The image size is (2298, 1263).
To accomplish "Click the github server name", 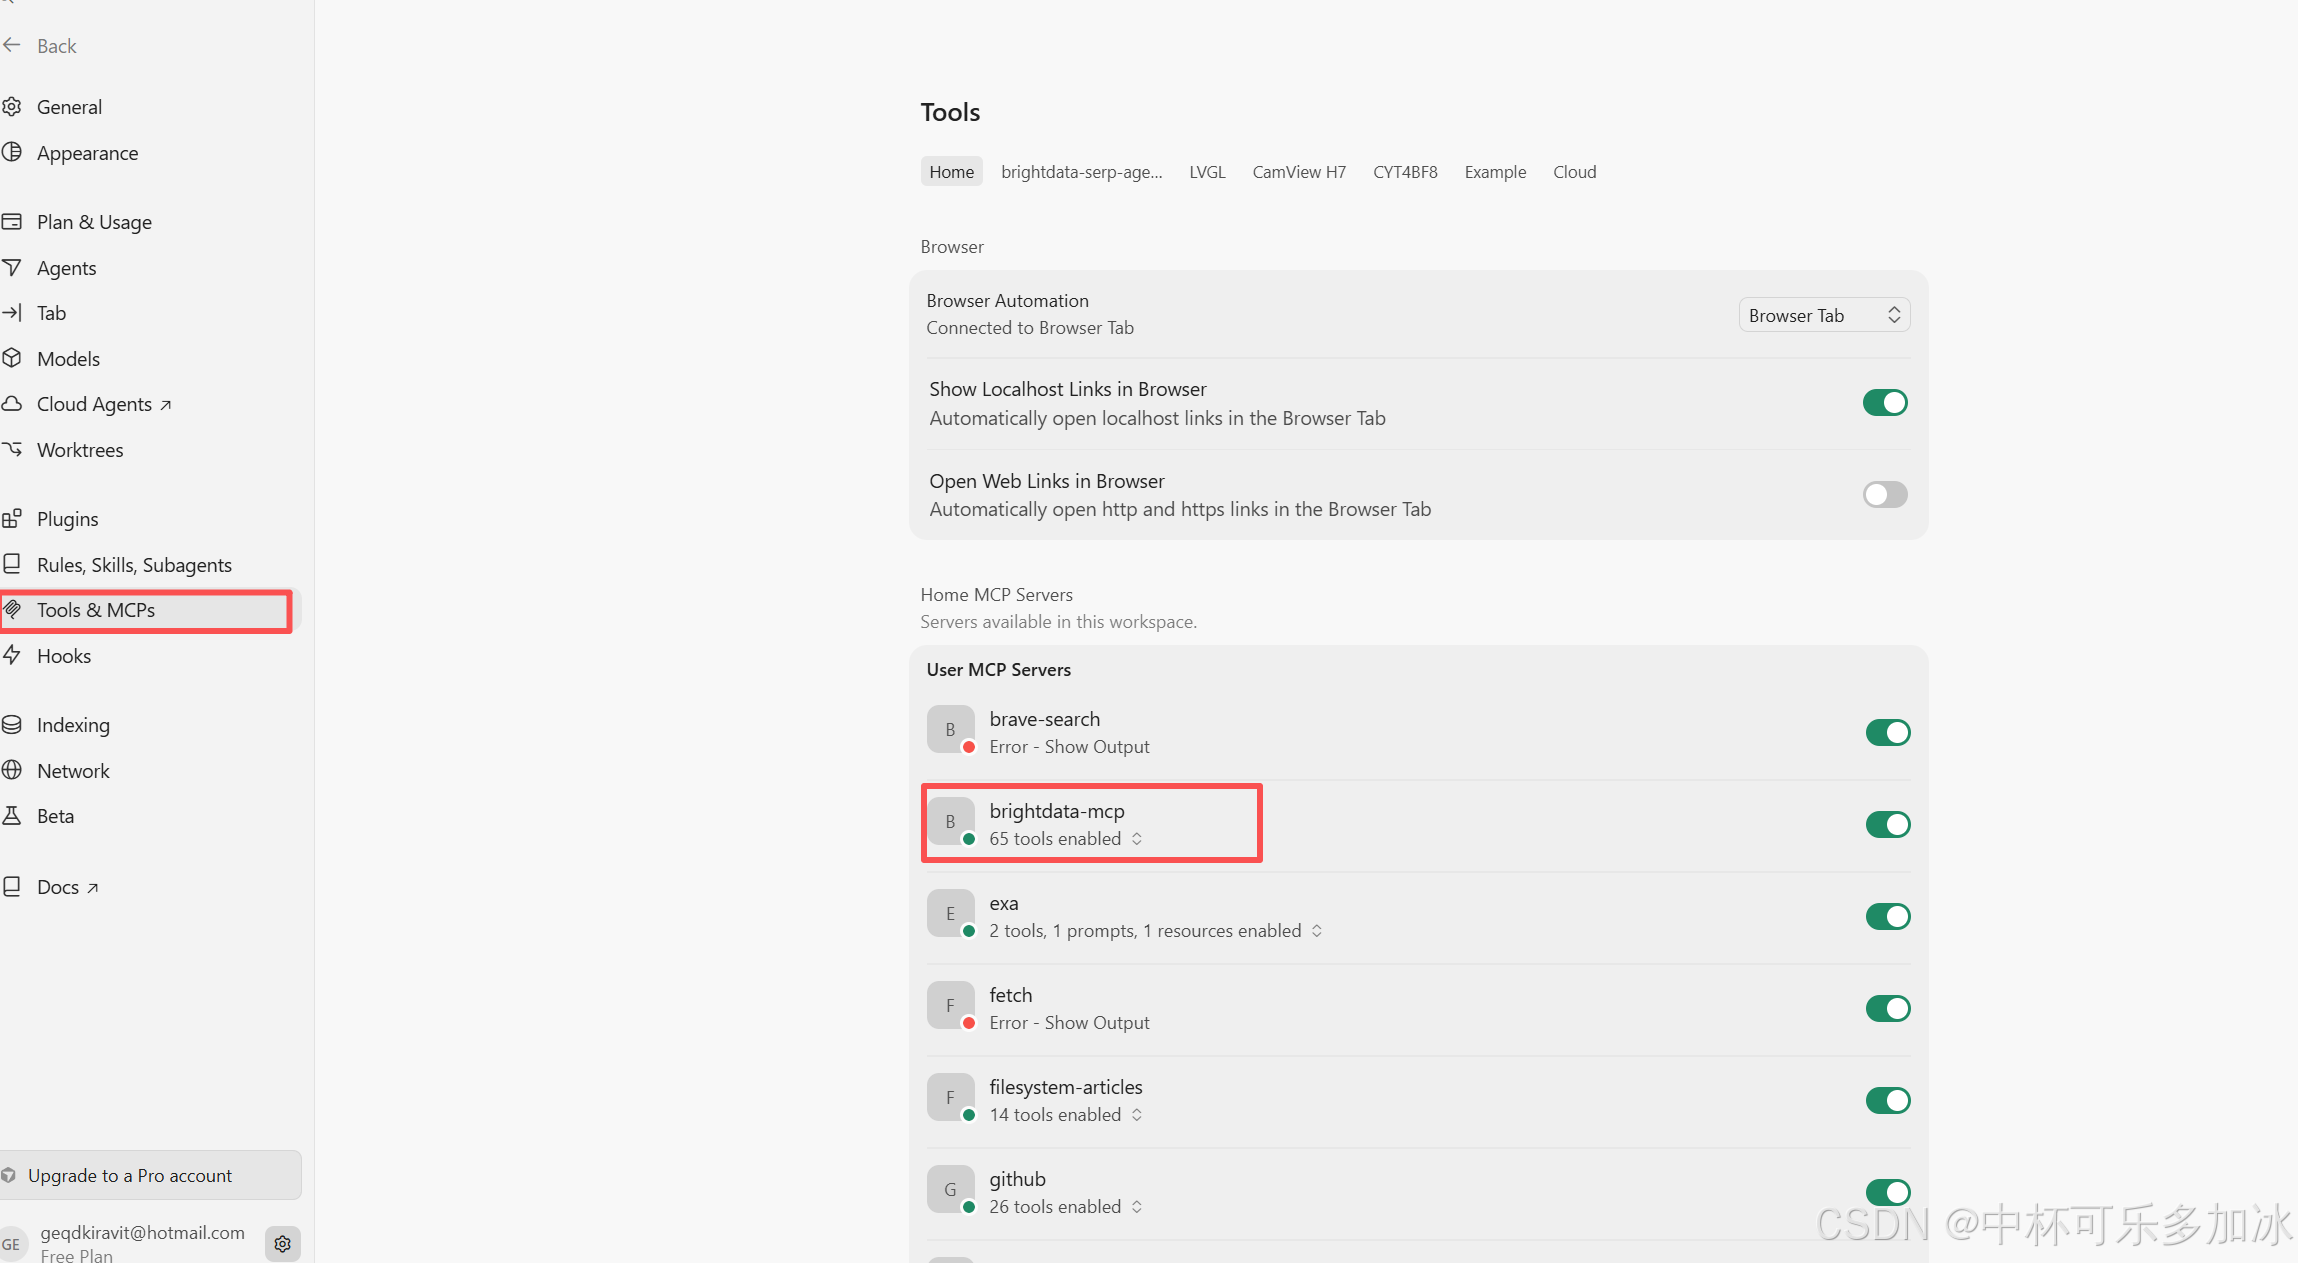I will pyautogui.click(x=1017, y=1179).
